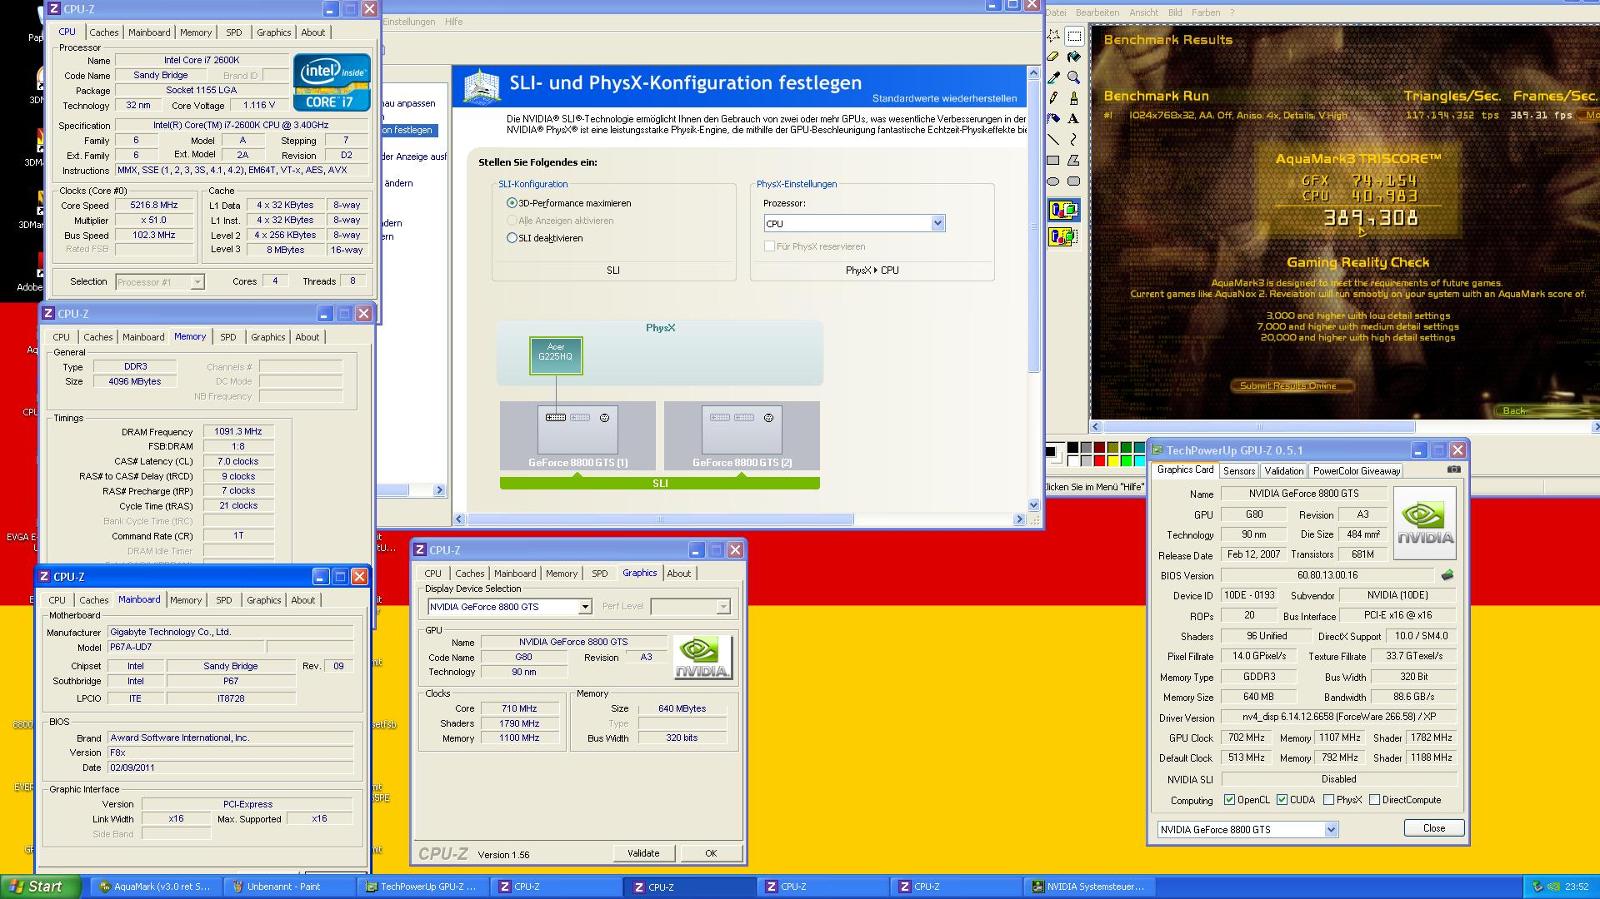Image resolution: width=1600 pixels, height=899 pixels.
Task: Open the Hilfe menu in the NVIDIA panel
Action: point(453,22)
